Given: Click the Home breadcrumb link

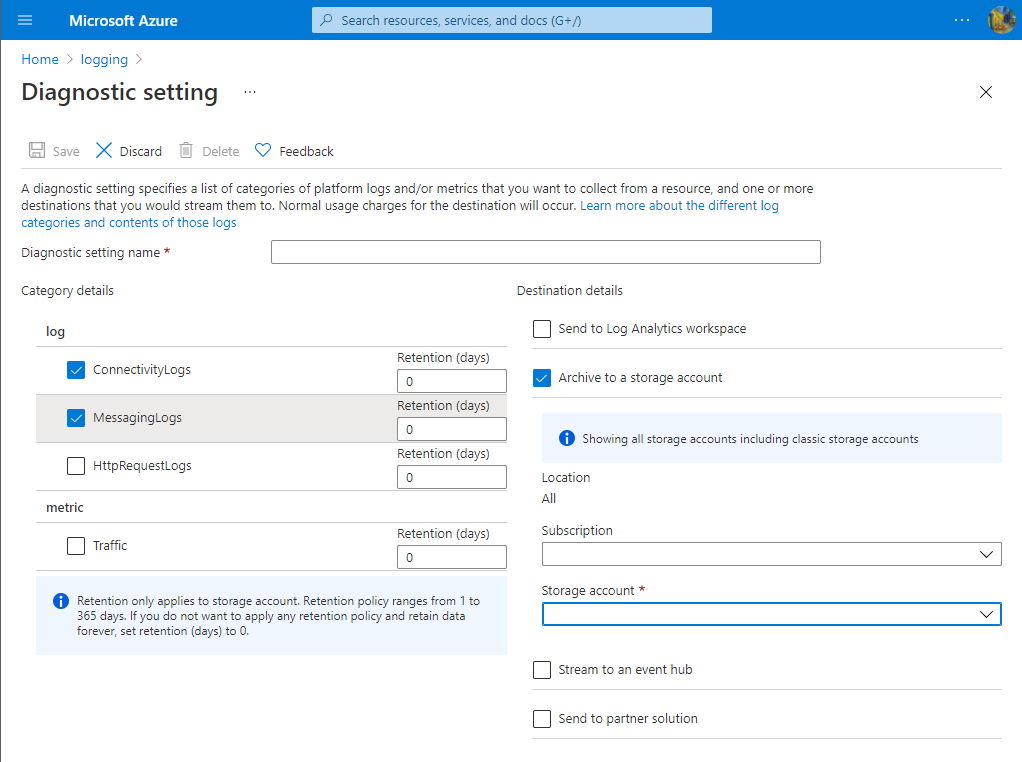Looking at the screenshot, I should [39, 59].
